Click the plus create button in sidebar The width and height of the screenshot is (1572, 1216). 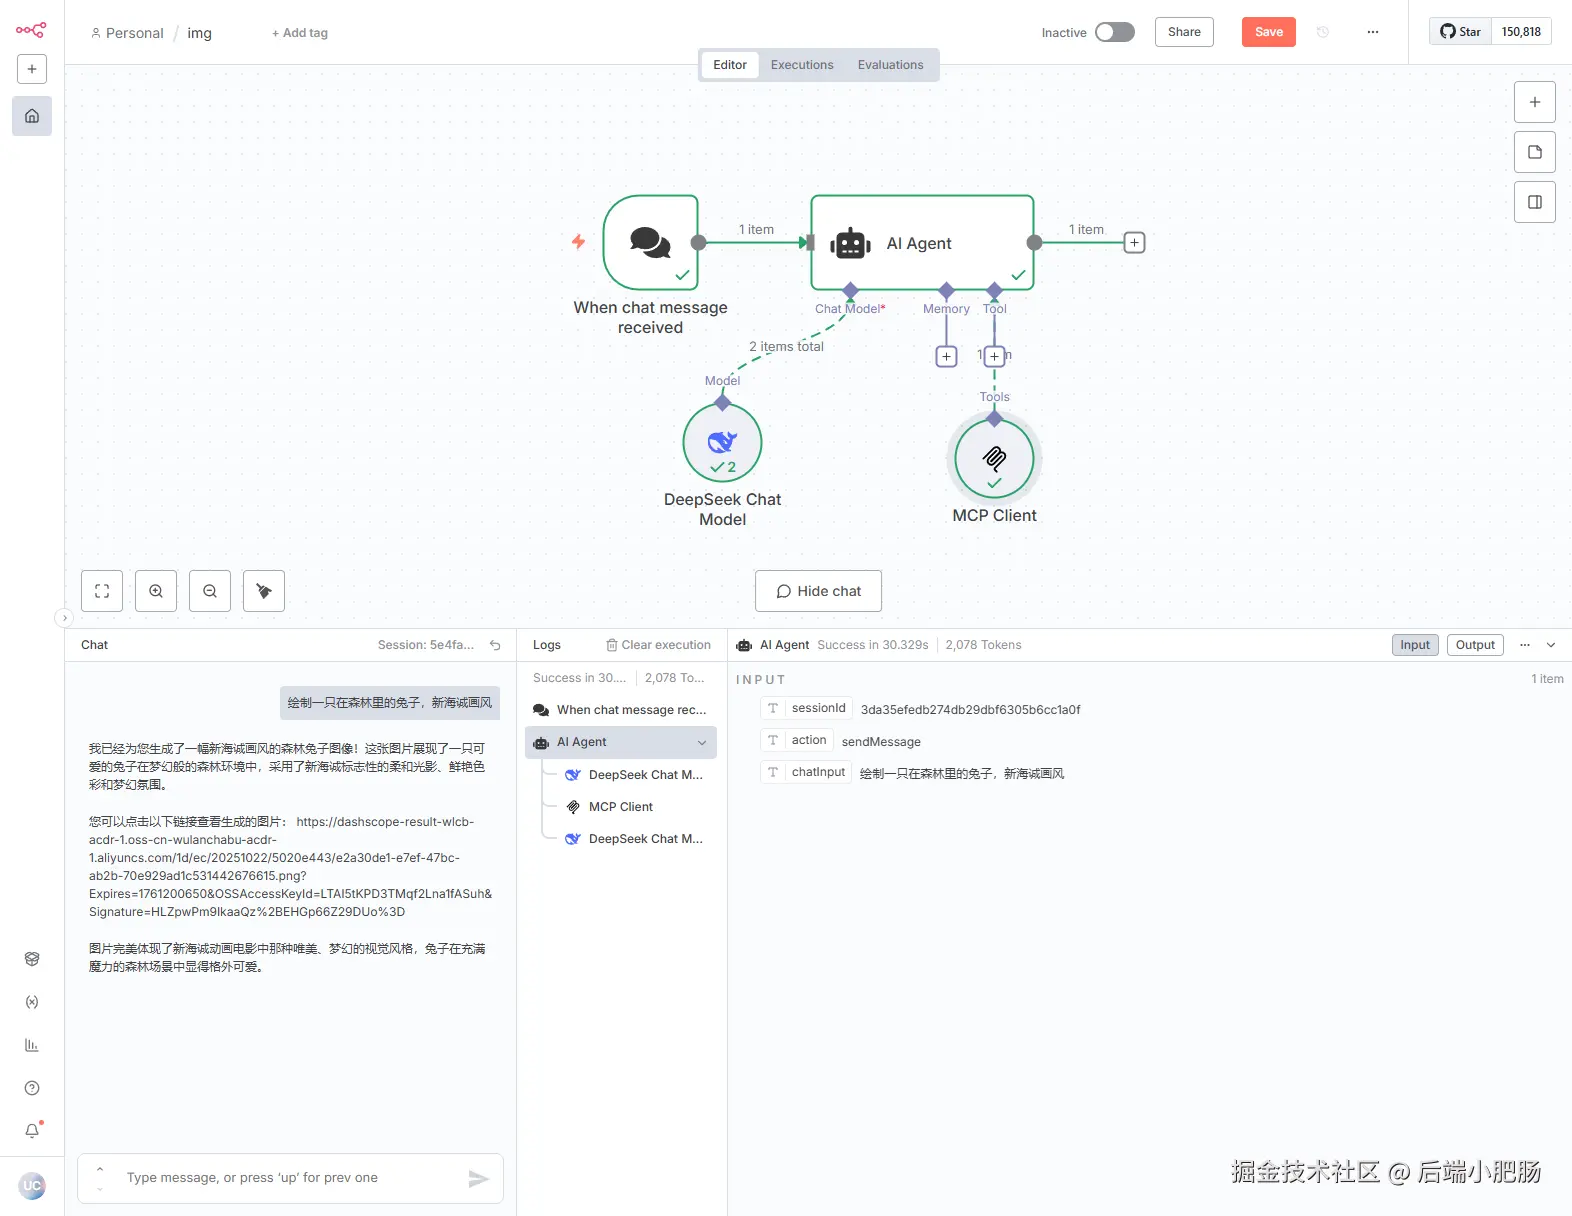(x=32, y=69)
